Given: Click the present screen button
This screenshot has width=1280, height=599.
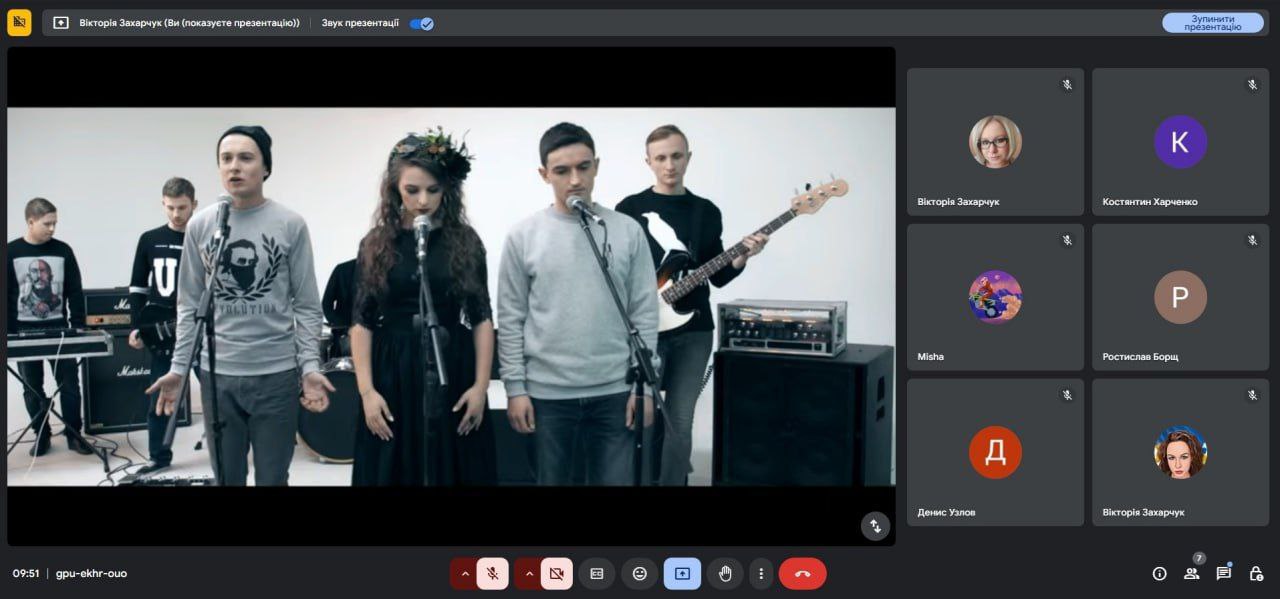Looking at the screenshot, I should tap(682, 574).
